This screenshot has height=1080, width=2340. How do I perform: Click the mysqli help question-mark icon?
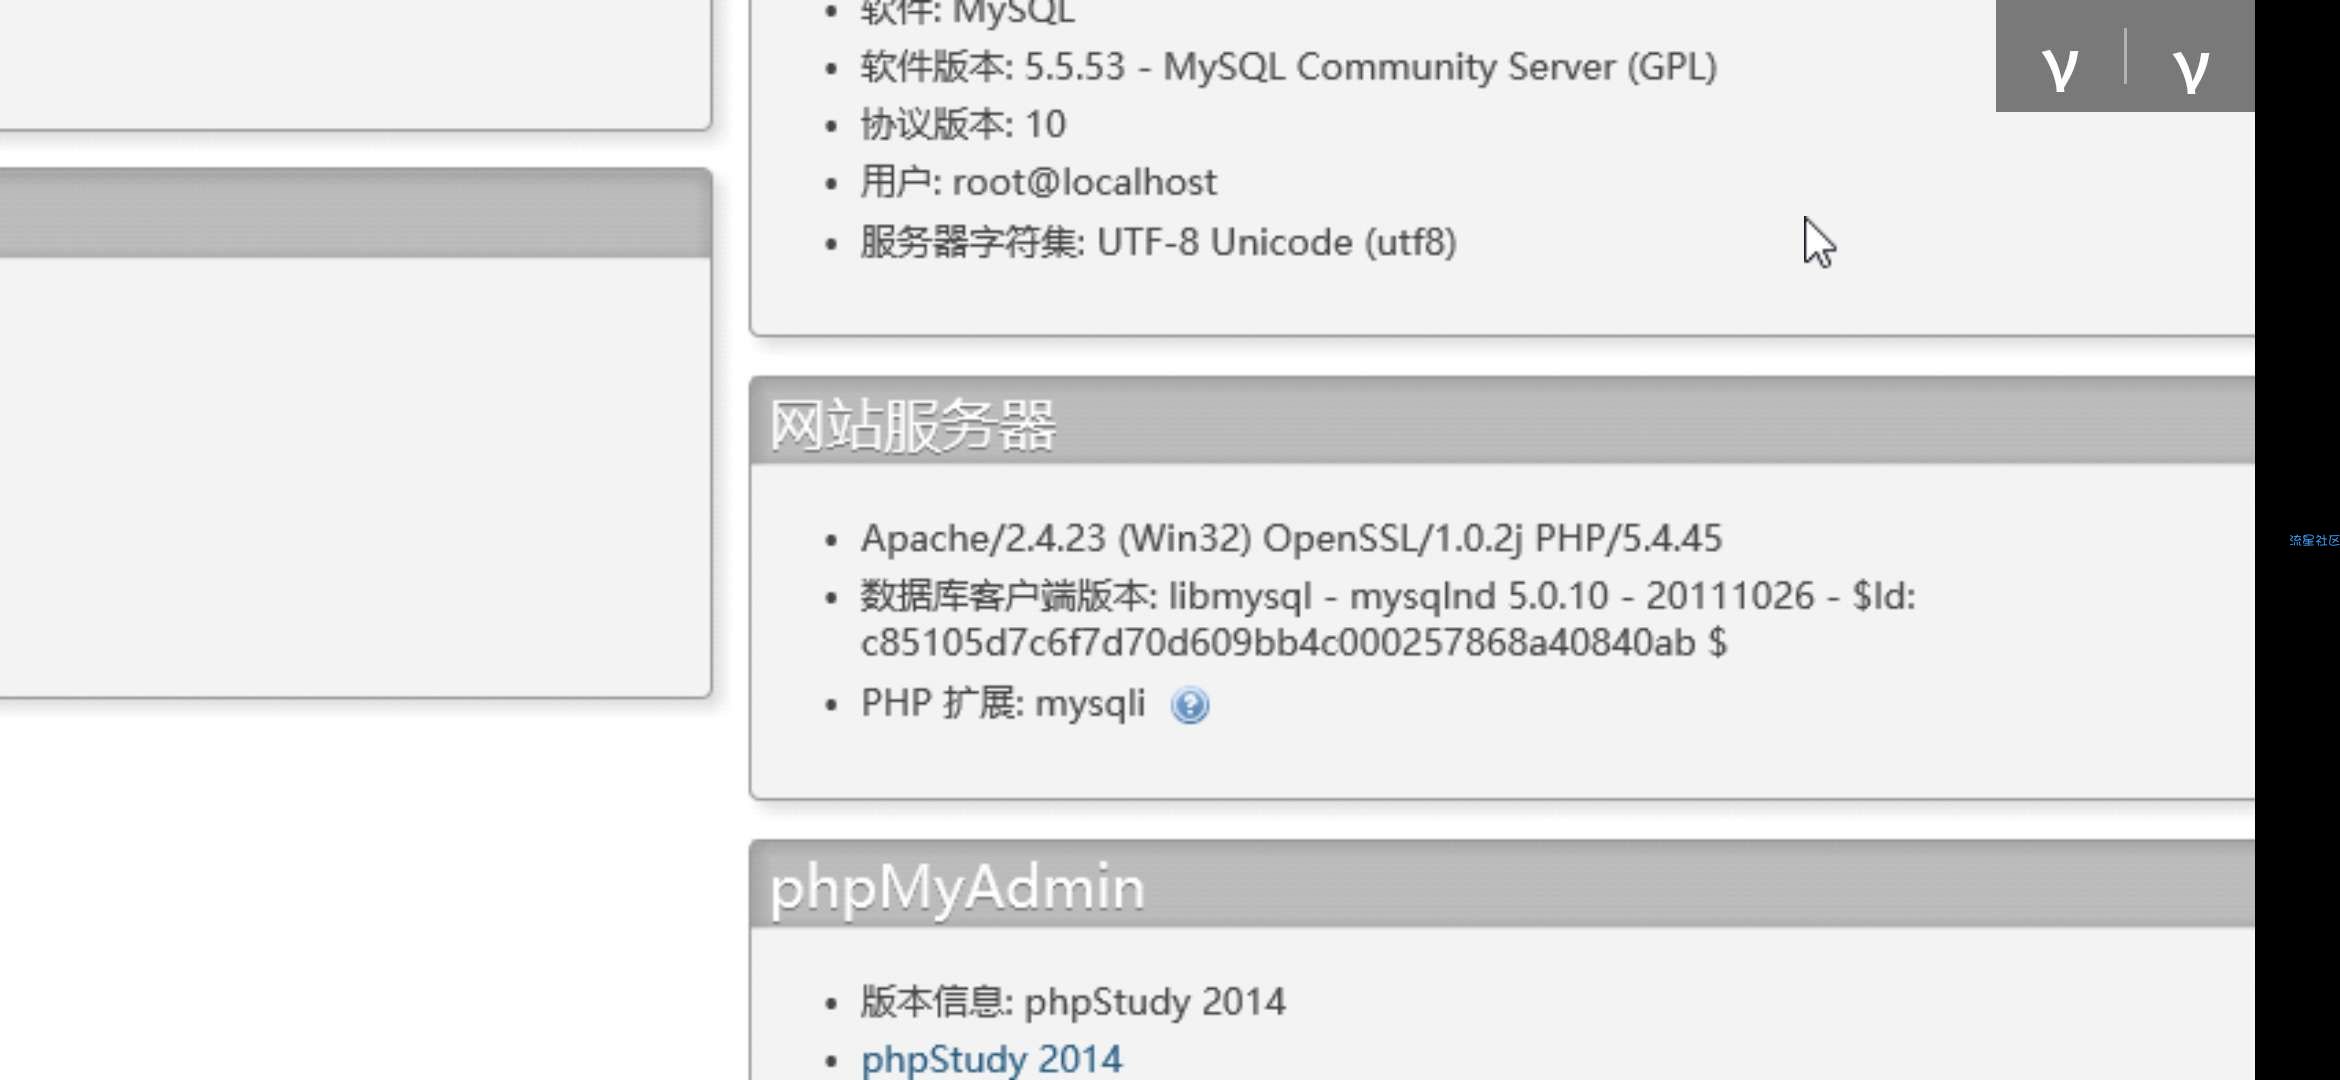1190,706
